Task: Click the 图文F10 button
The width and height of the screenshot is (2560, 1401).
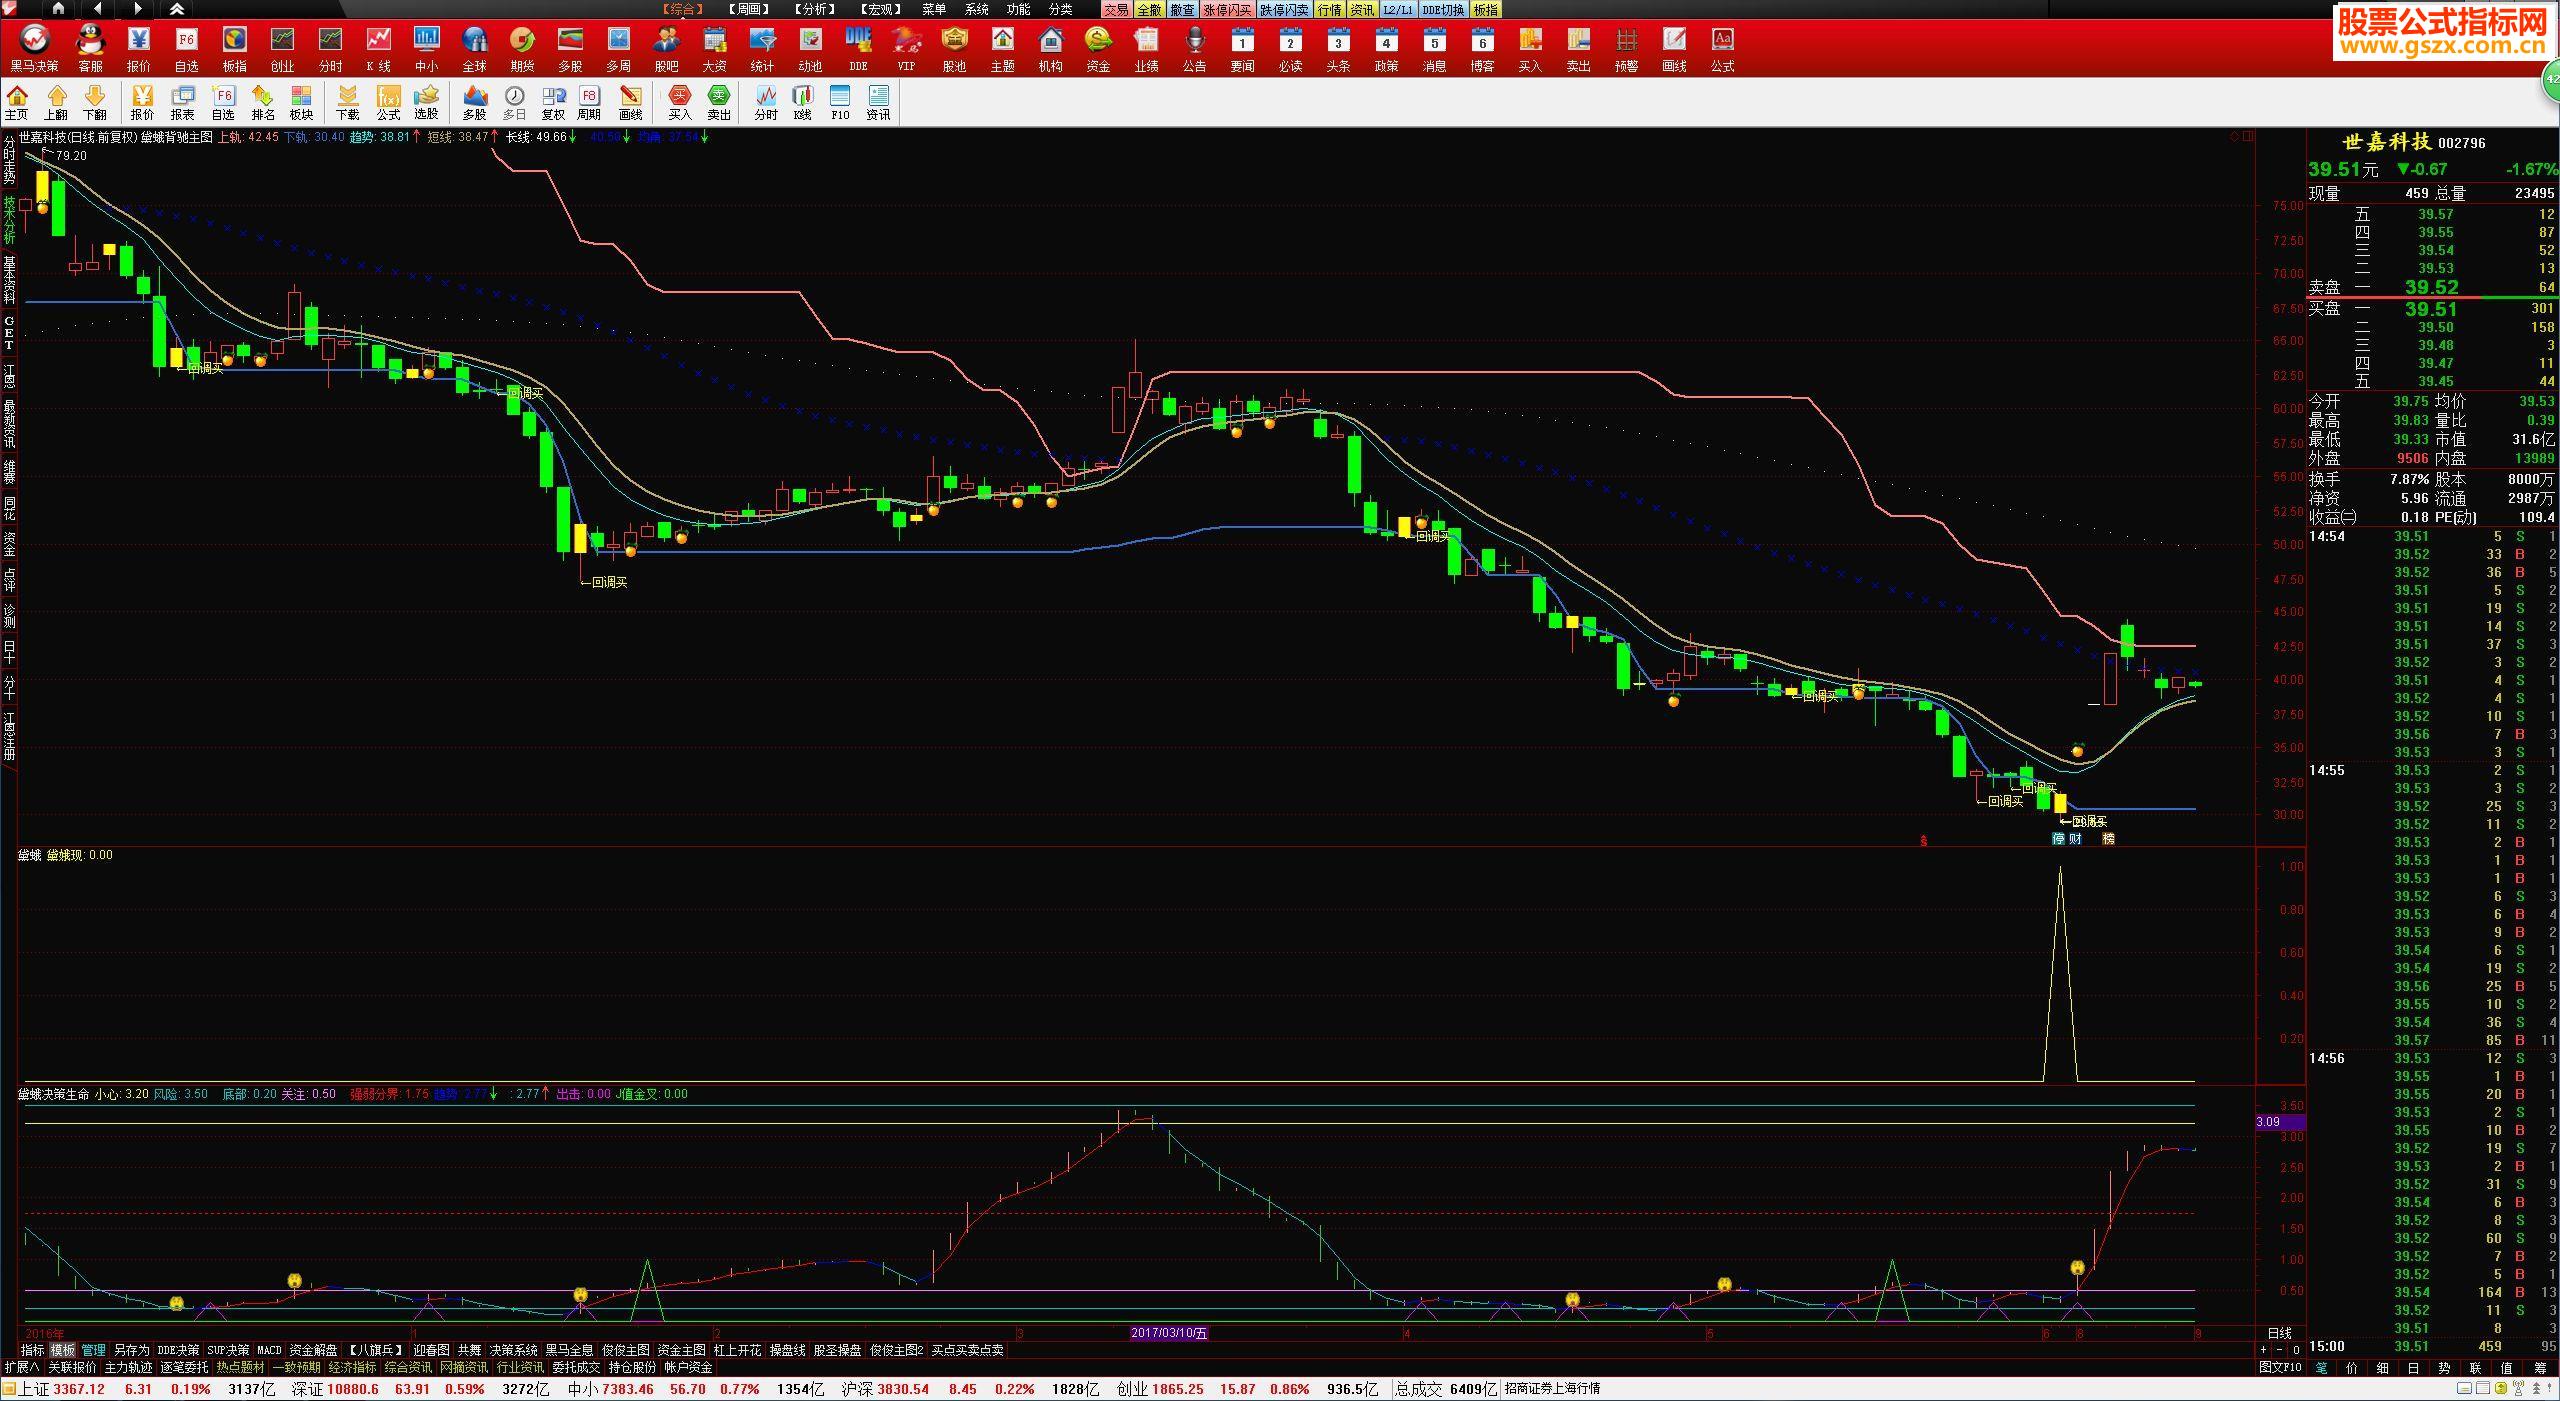Action: (x=2280, y=1367)
